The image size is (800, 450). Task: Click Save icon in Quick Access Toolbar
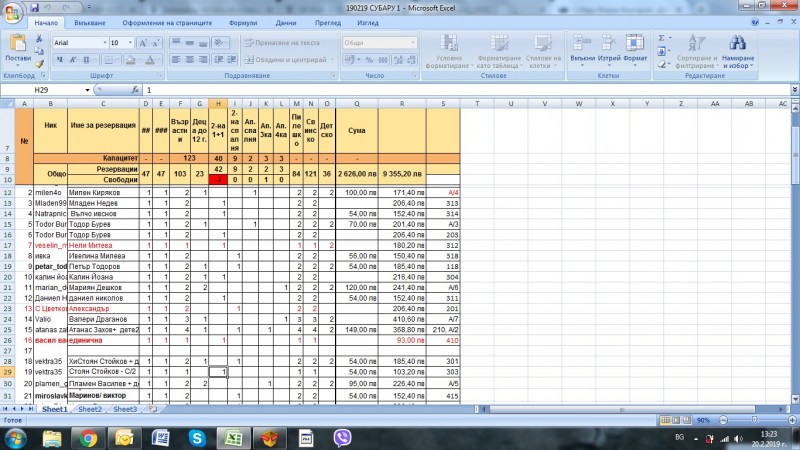(35, 8)
